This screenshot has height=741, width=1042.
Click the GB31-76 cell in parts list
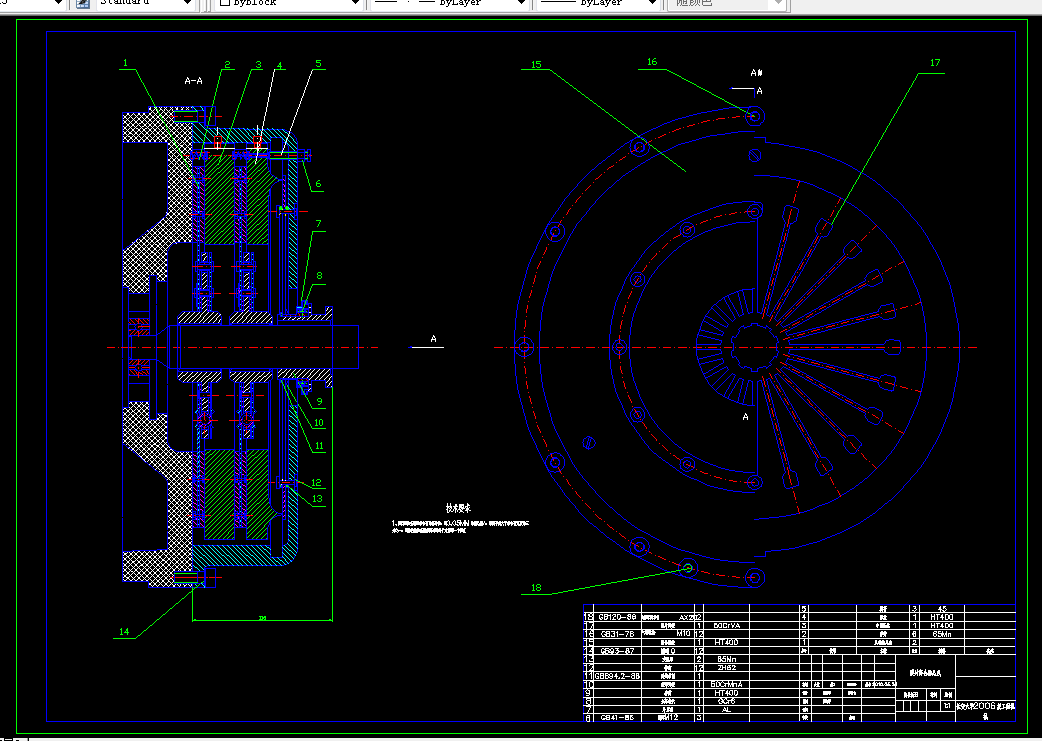(617, 634)
